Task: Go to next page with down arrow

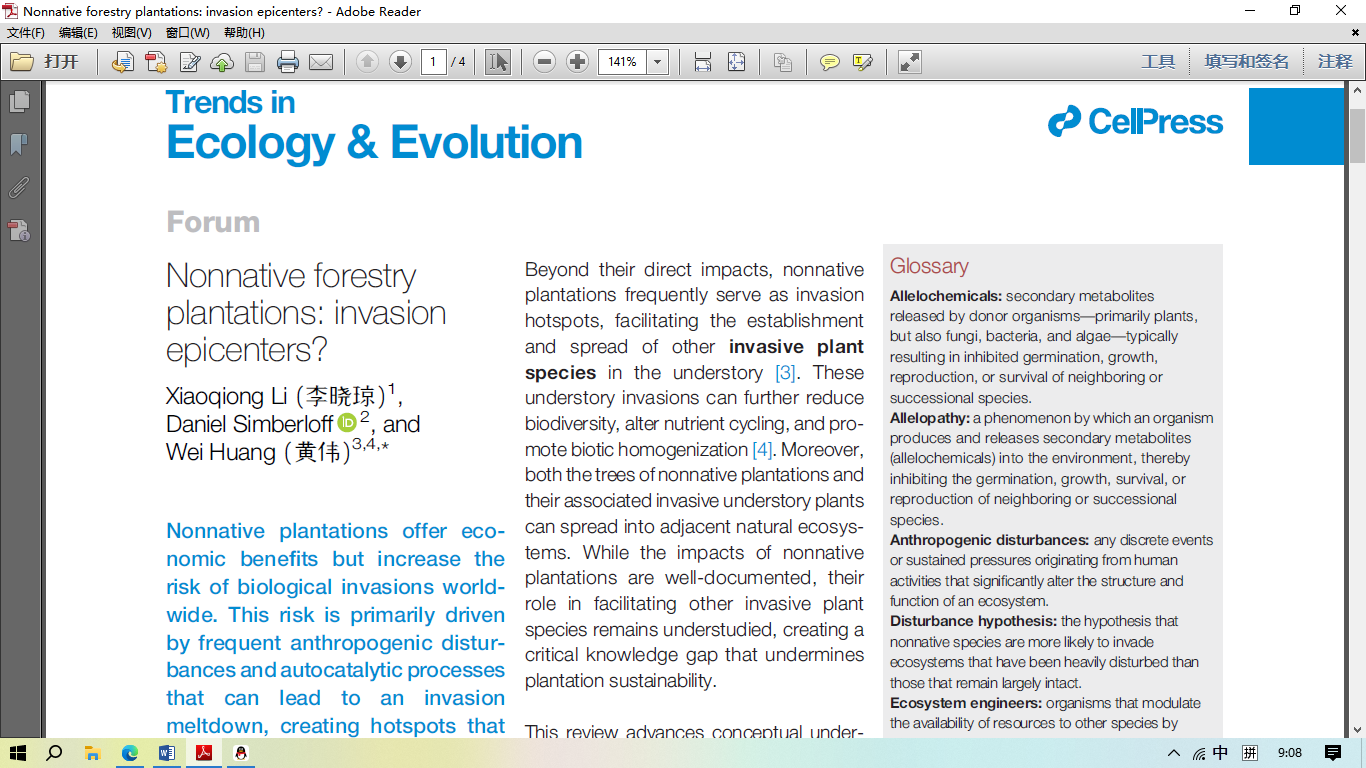Action: pyautogui.click(x=400, y=62)
